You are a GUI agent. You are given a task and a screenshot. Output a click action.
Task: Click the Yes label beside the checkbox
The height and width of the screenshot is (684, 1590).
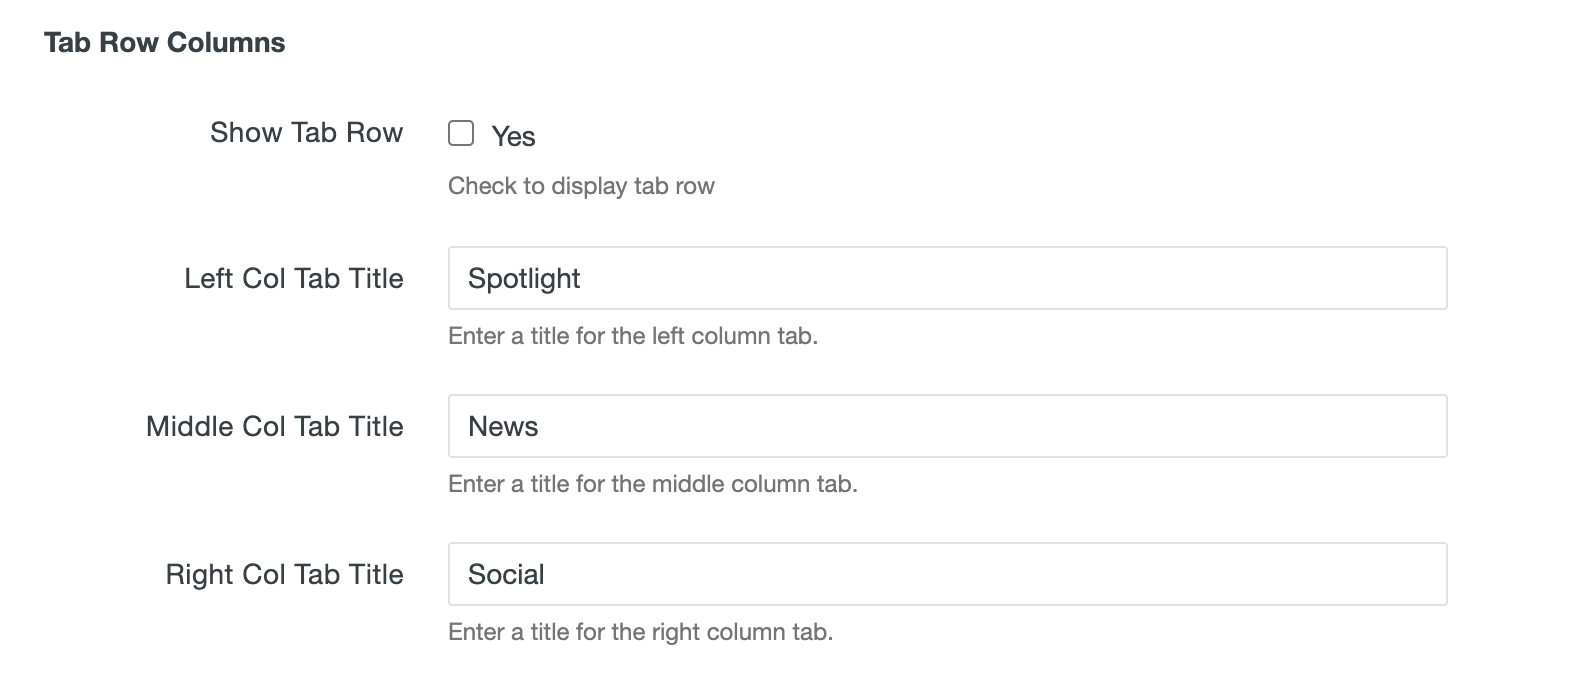tap(512, 136)
